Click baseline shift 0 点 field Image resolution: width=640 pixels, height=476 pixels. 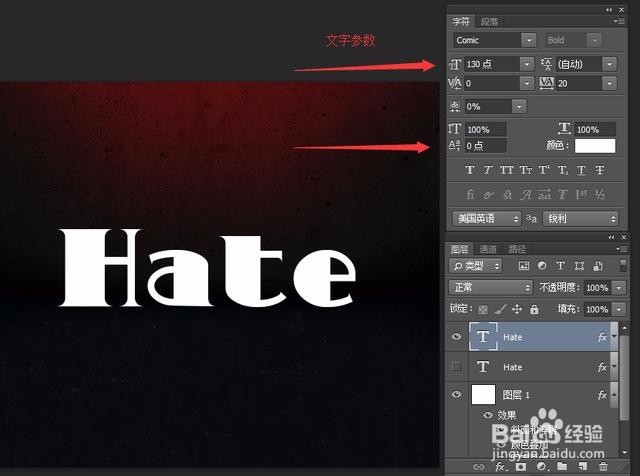[485, 146]
